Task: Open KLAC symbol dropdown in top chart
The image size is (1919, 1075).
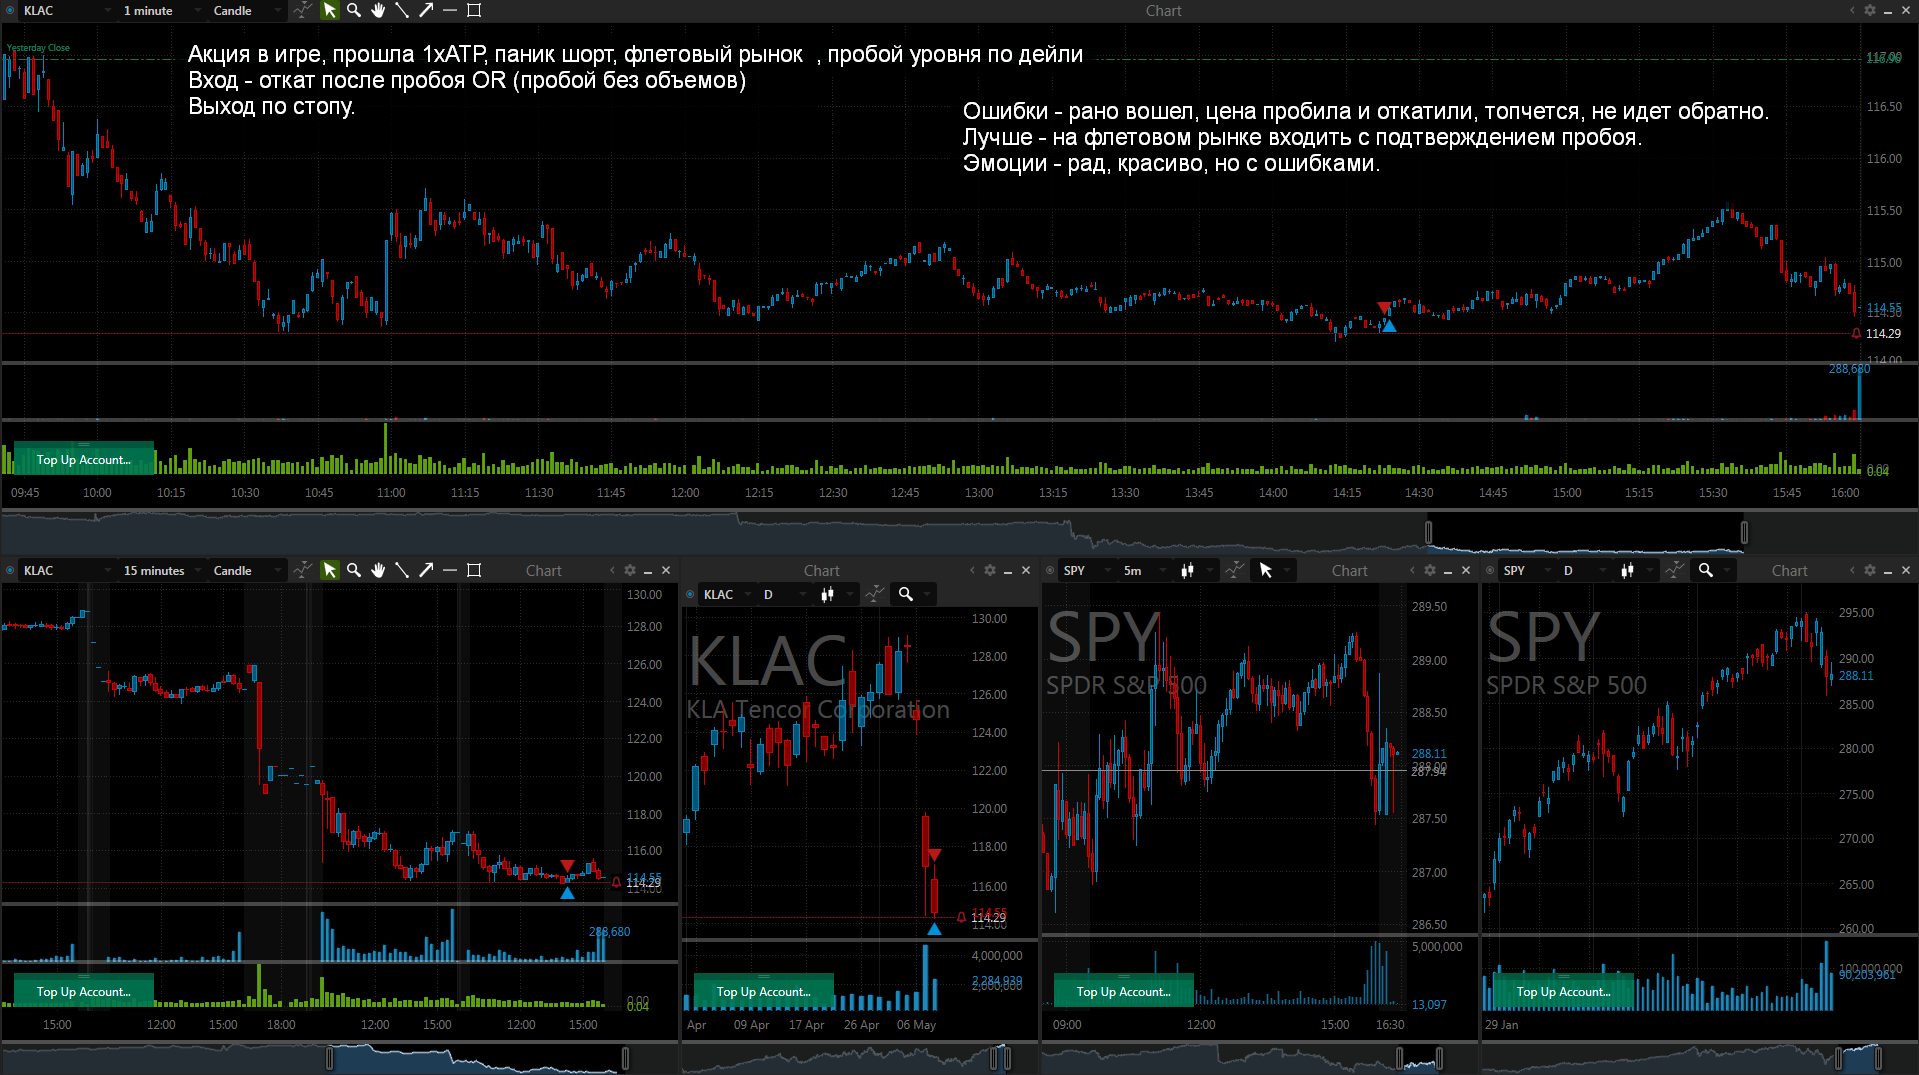Action: click(x=67, y=11)
